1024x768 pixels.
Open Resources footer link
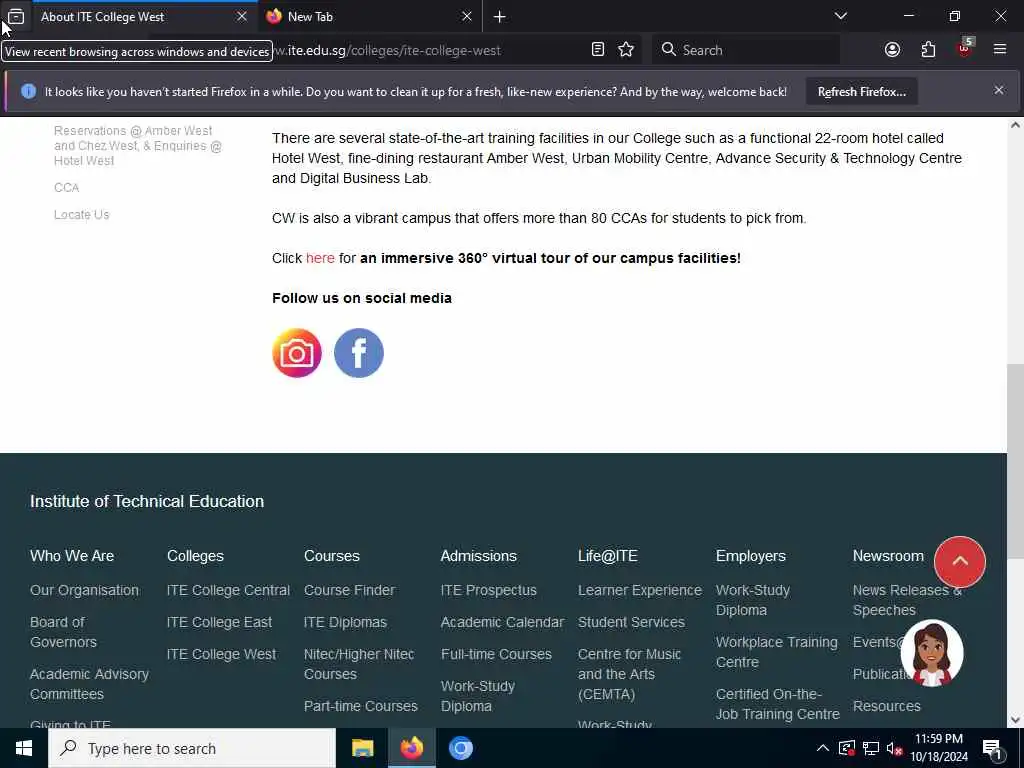[887, 706]
